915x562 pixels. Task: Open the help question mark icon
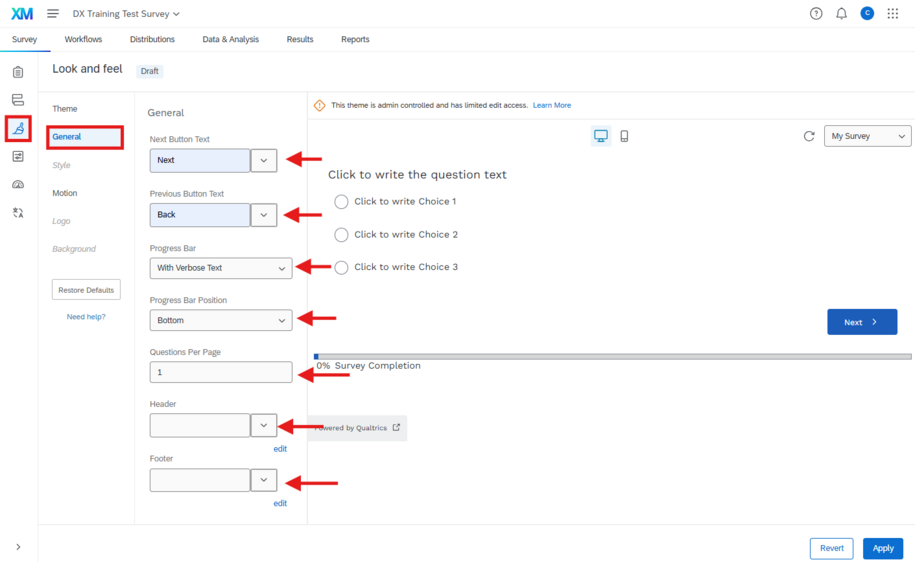(816, 13)
